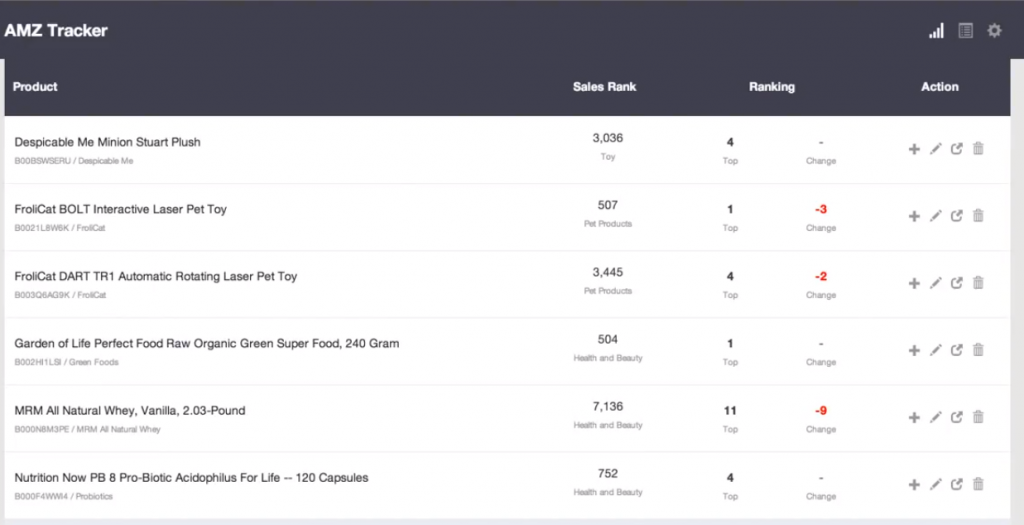
Task: Edit FroliCat BOLT Laser Pet Toy with pencil
Action: click(x=936, y=216)
